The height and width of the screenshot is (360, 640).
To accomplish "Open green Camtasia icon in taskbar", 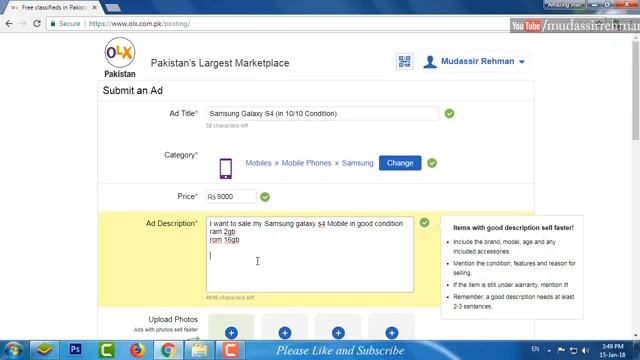I will tap(107, 350).
